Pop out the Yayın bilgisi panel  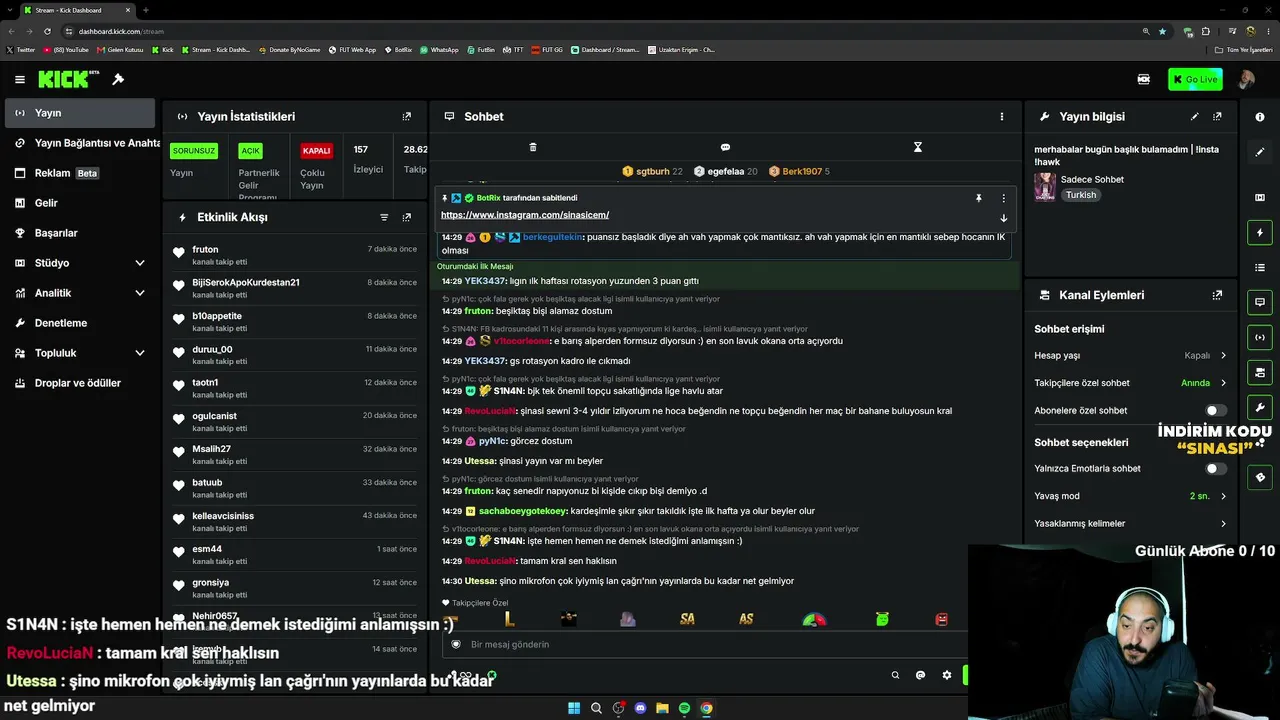(1217, 116)
